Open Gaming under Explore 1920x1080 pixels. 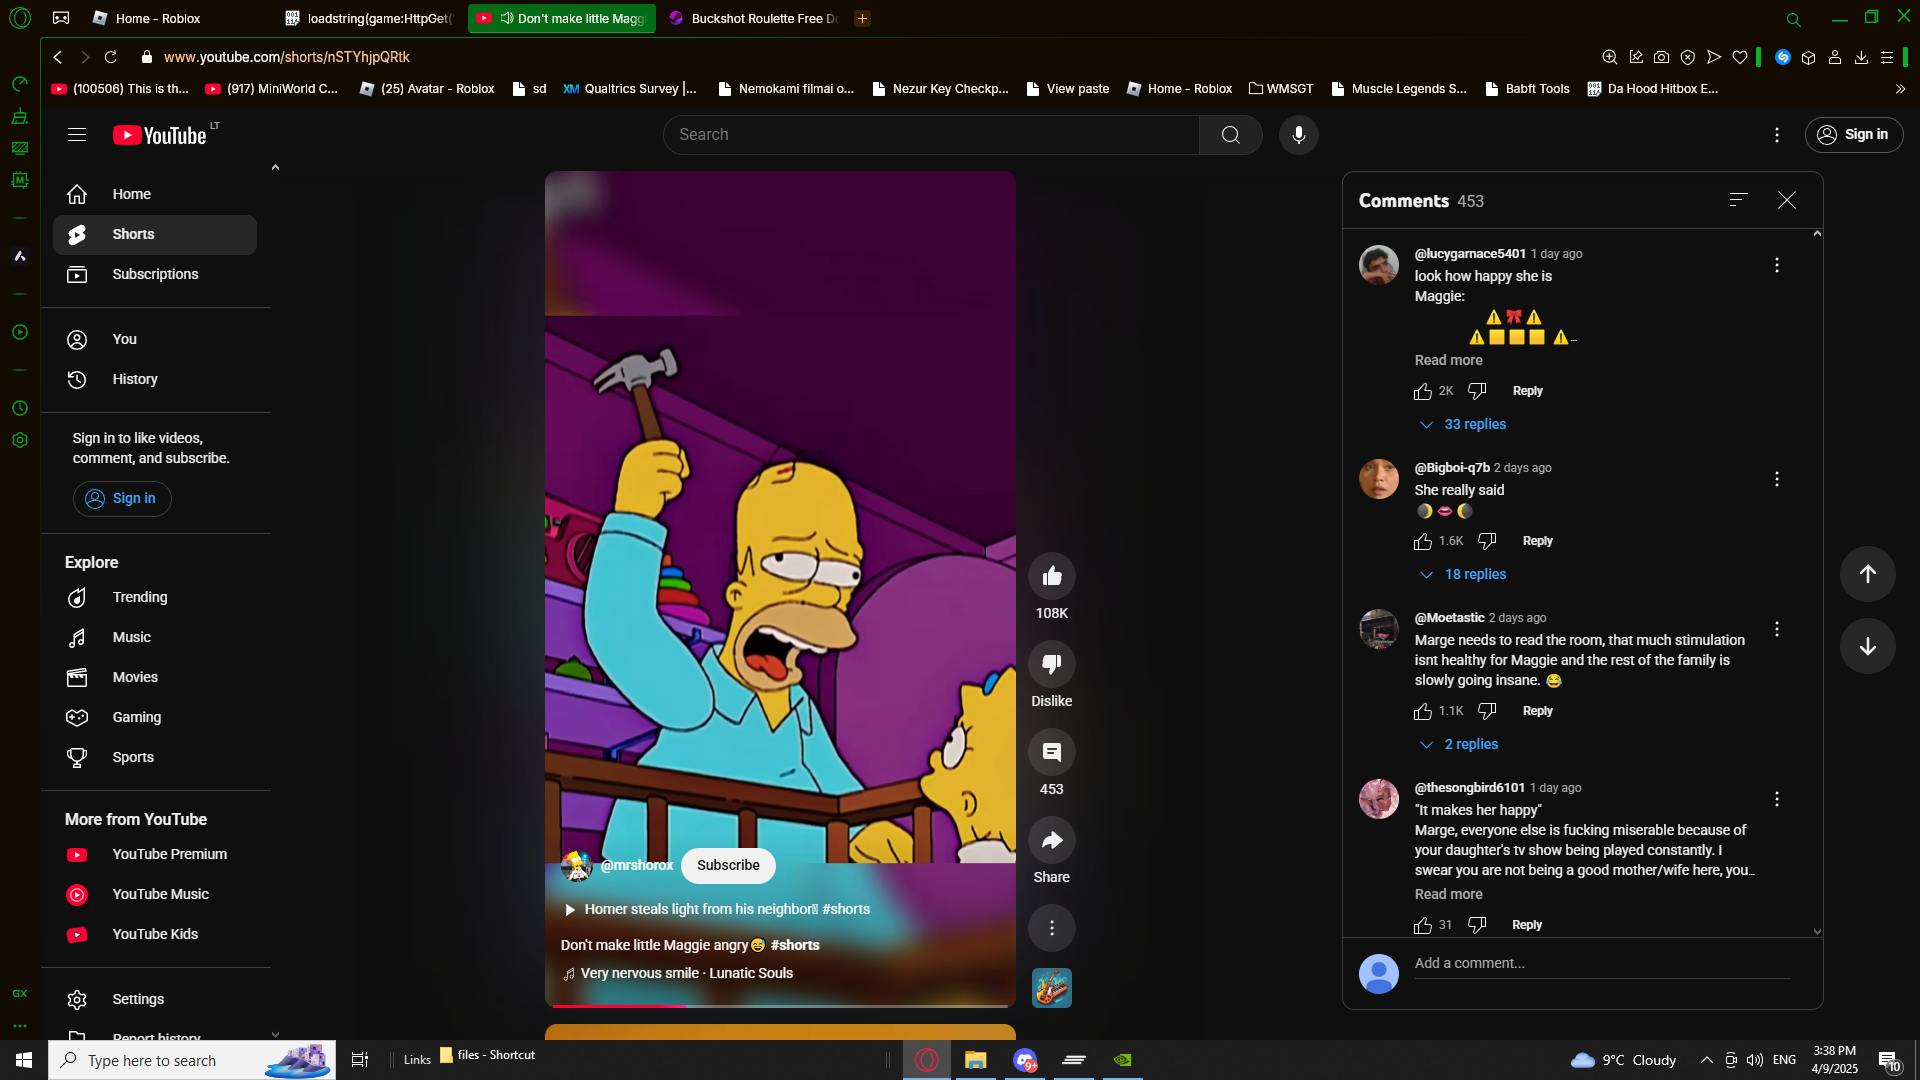155,717
